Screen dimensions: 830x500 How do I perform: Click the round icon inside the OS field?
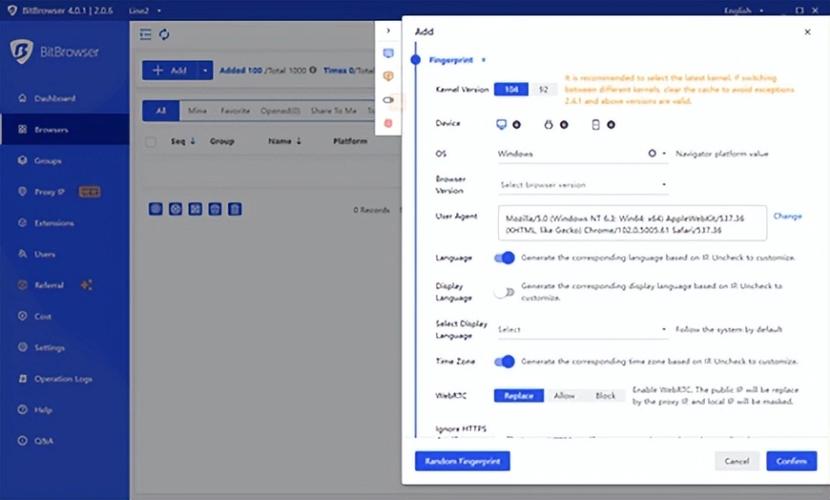point(652,153)
